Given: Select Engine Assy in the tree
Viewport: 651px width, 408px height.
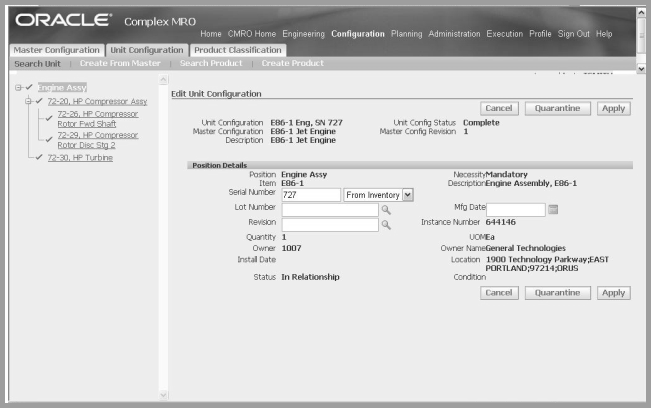Looking at the screenshot, I should (x=62, y=88).
